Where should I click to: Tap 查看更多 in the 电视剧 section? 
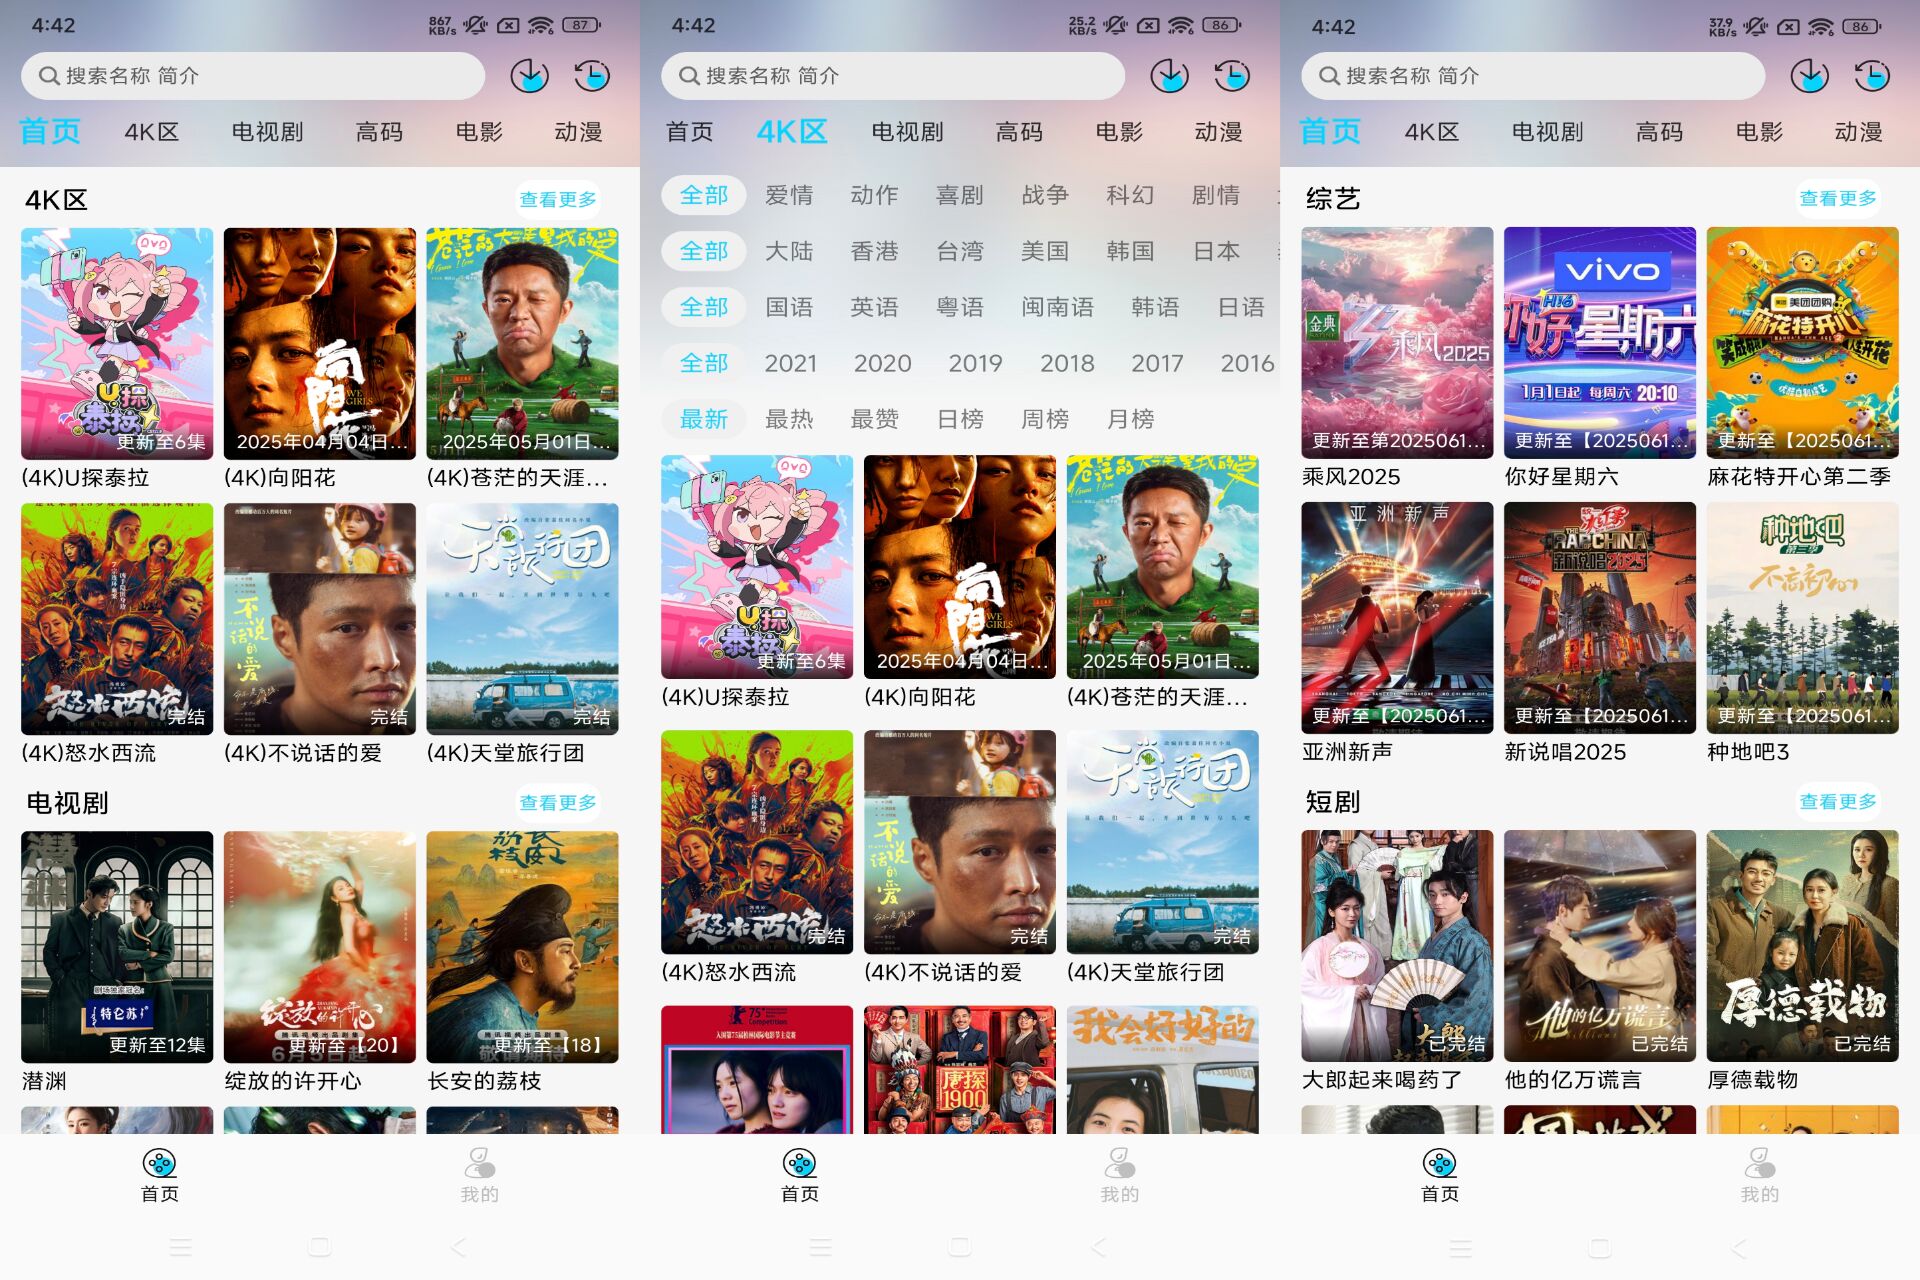point(558,800)
